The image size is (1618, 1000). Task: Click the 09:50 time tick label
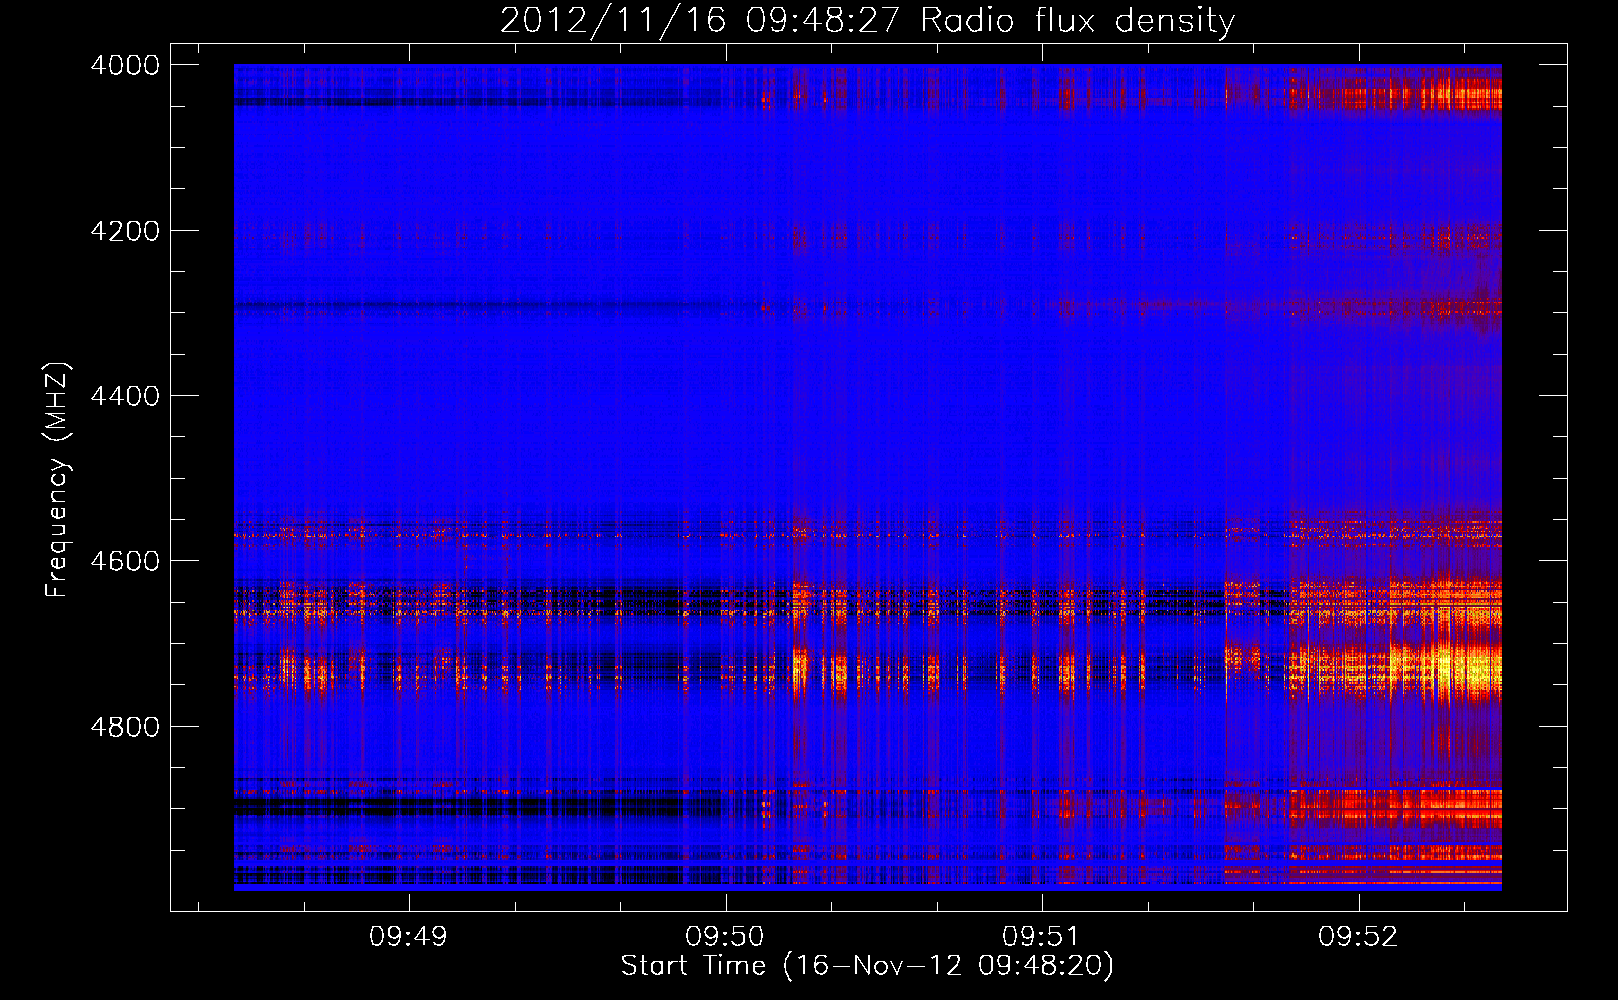725,936
